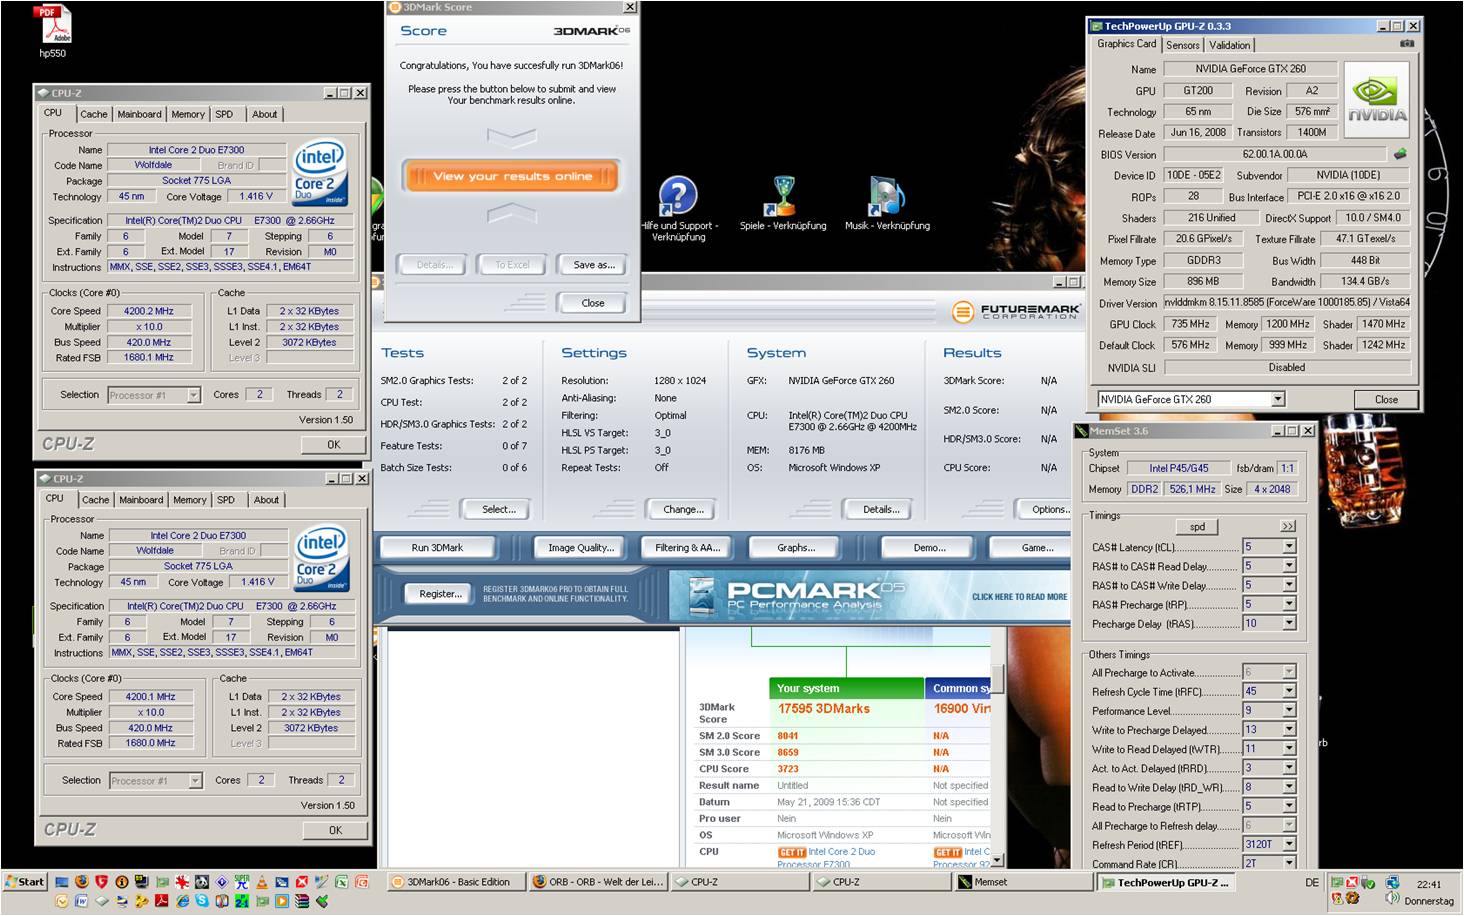Click CLICK HERE TO READ MORE link
Image resolution: width=1464 pixels, height=916 pixels.
point(1019,597)
